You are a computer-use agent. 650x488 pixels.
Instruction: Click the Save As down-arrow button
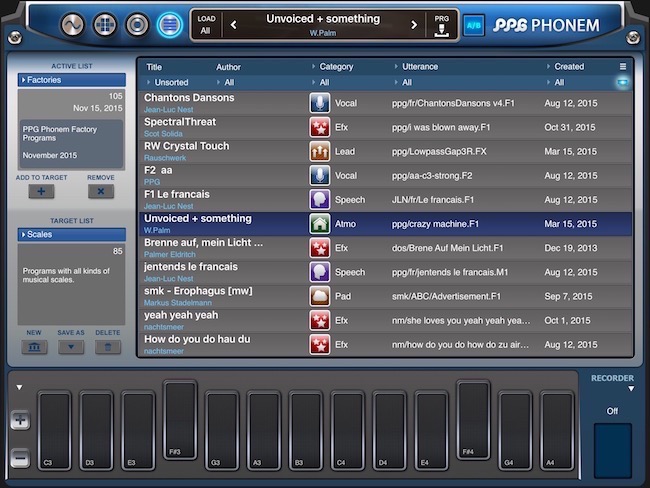click(x=71, y=347)
